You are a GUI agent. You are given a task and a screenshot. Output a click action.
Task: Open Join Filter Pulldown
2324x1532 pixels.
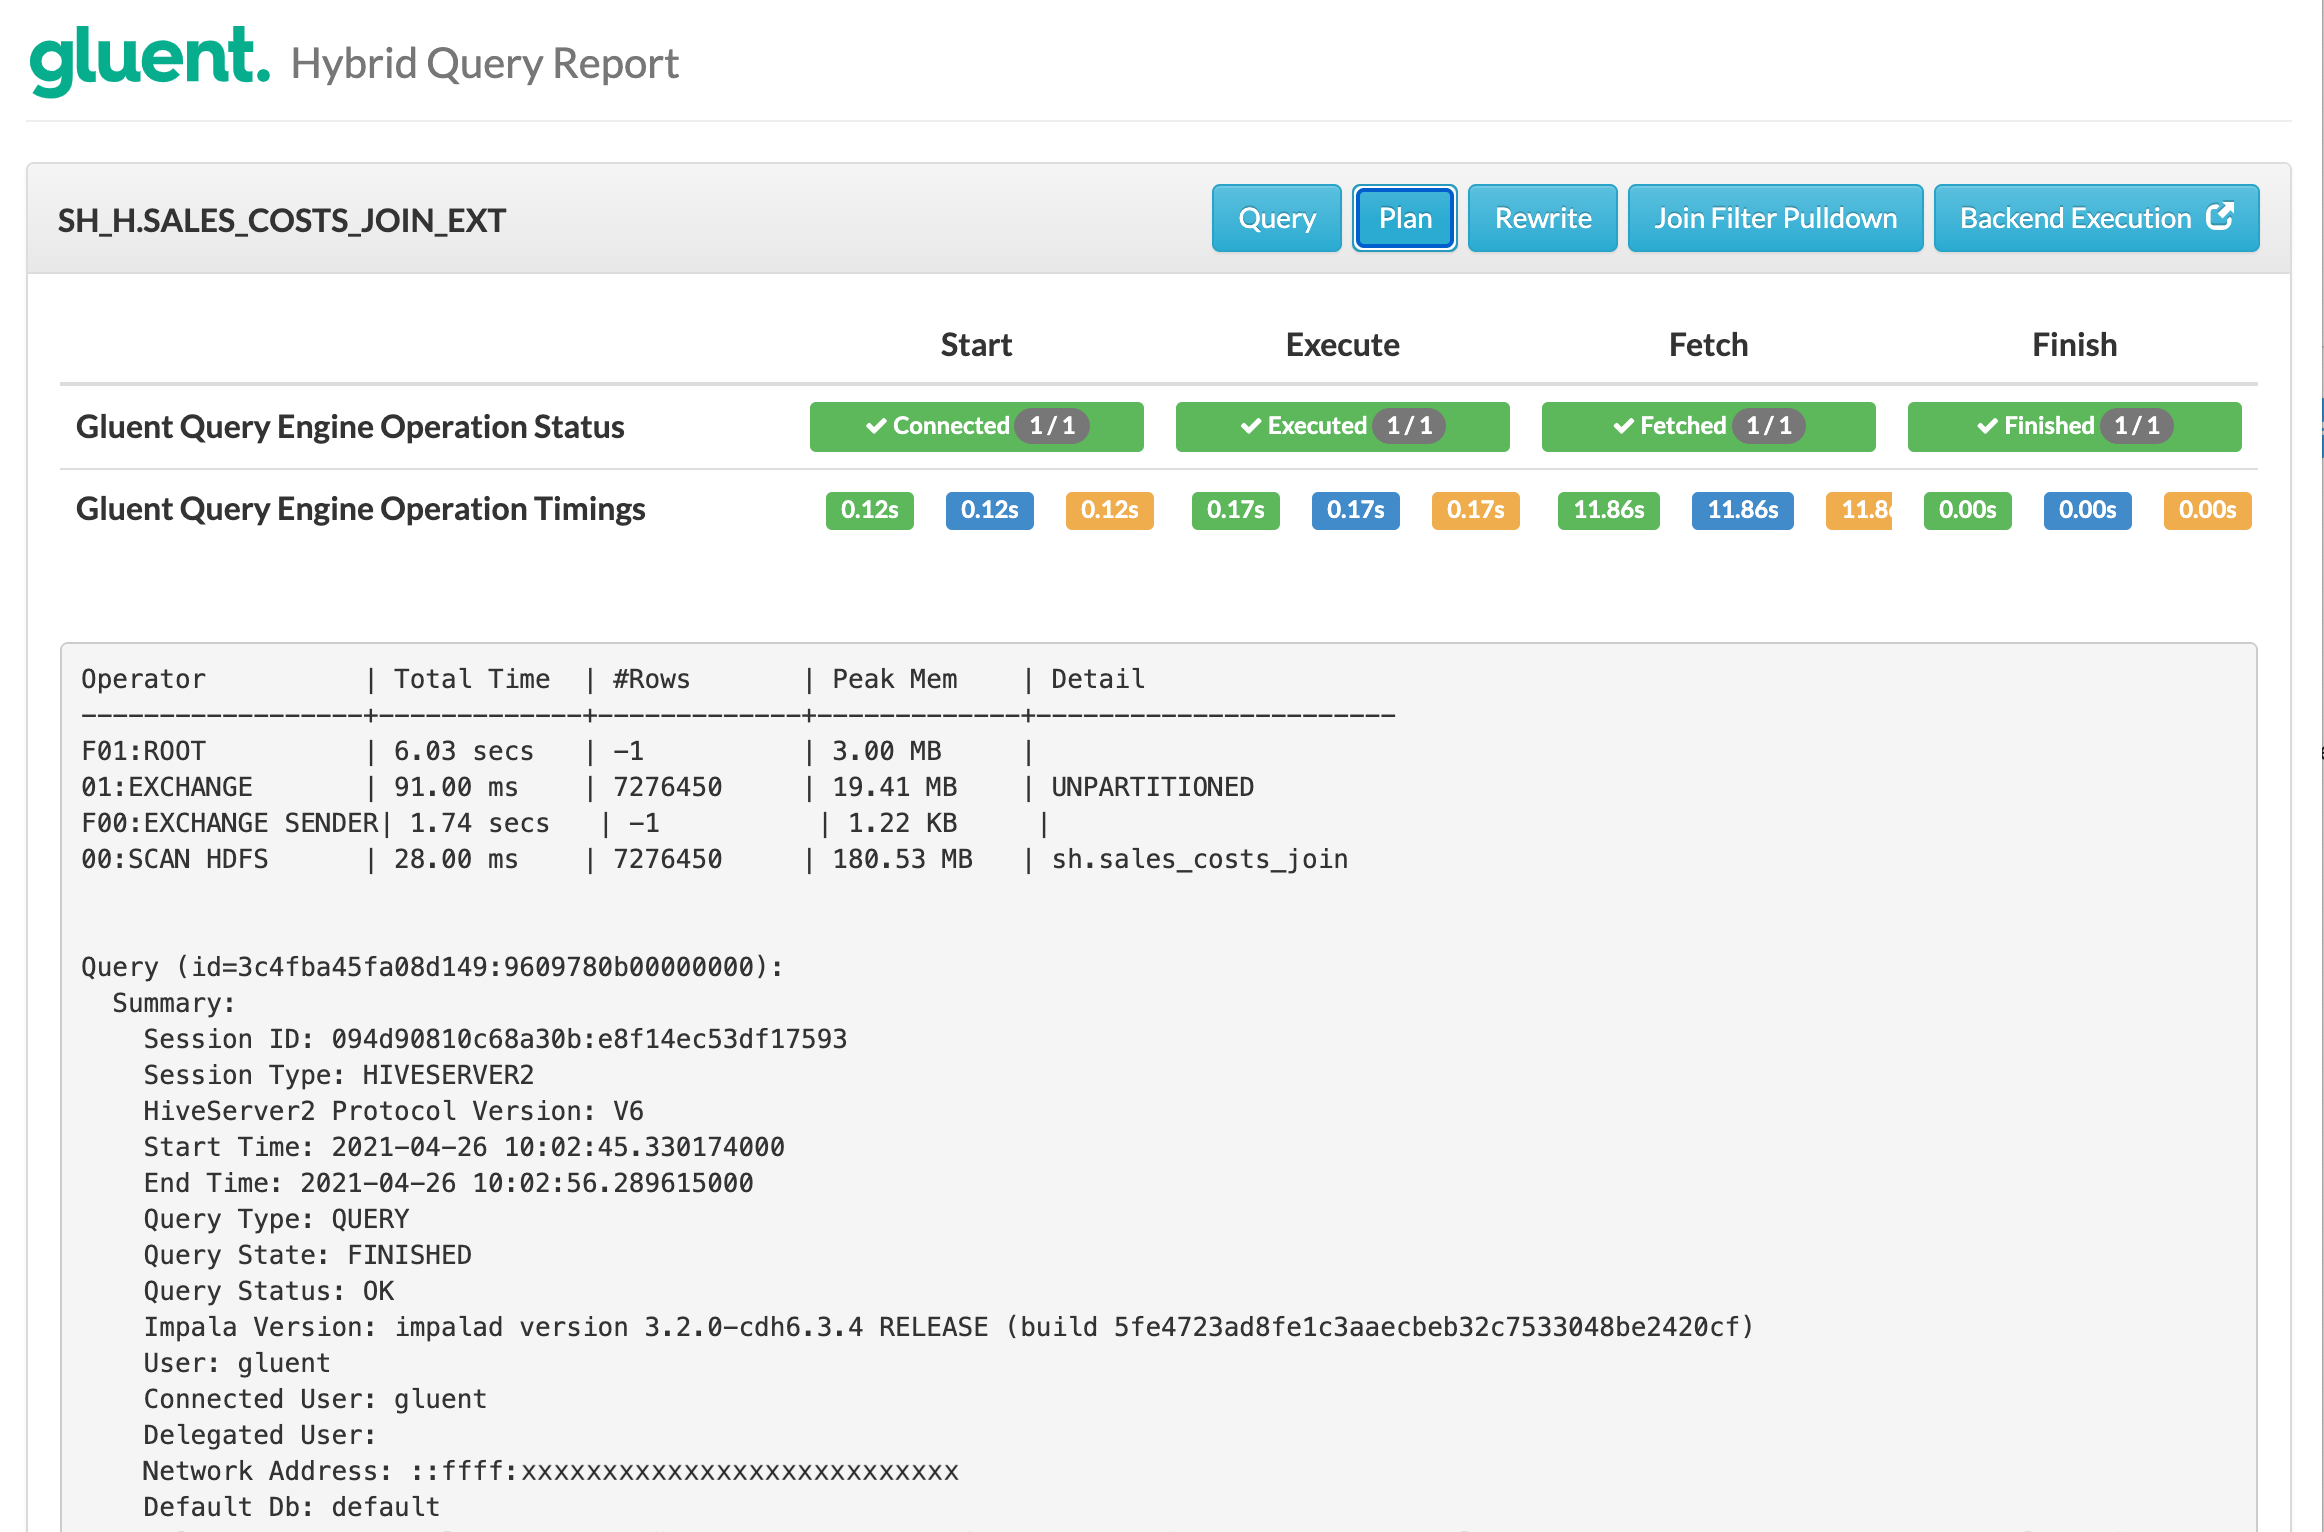pos(1775,218)
